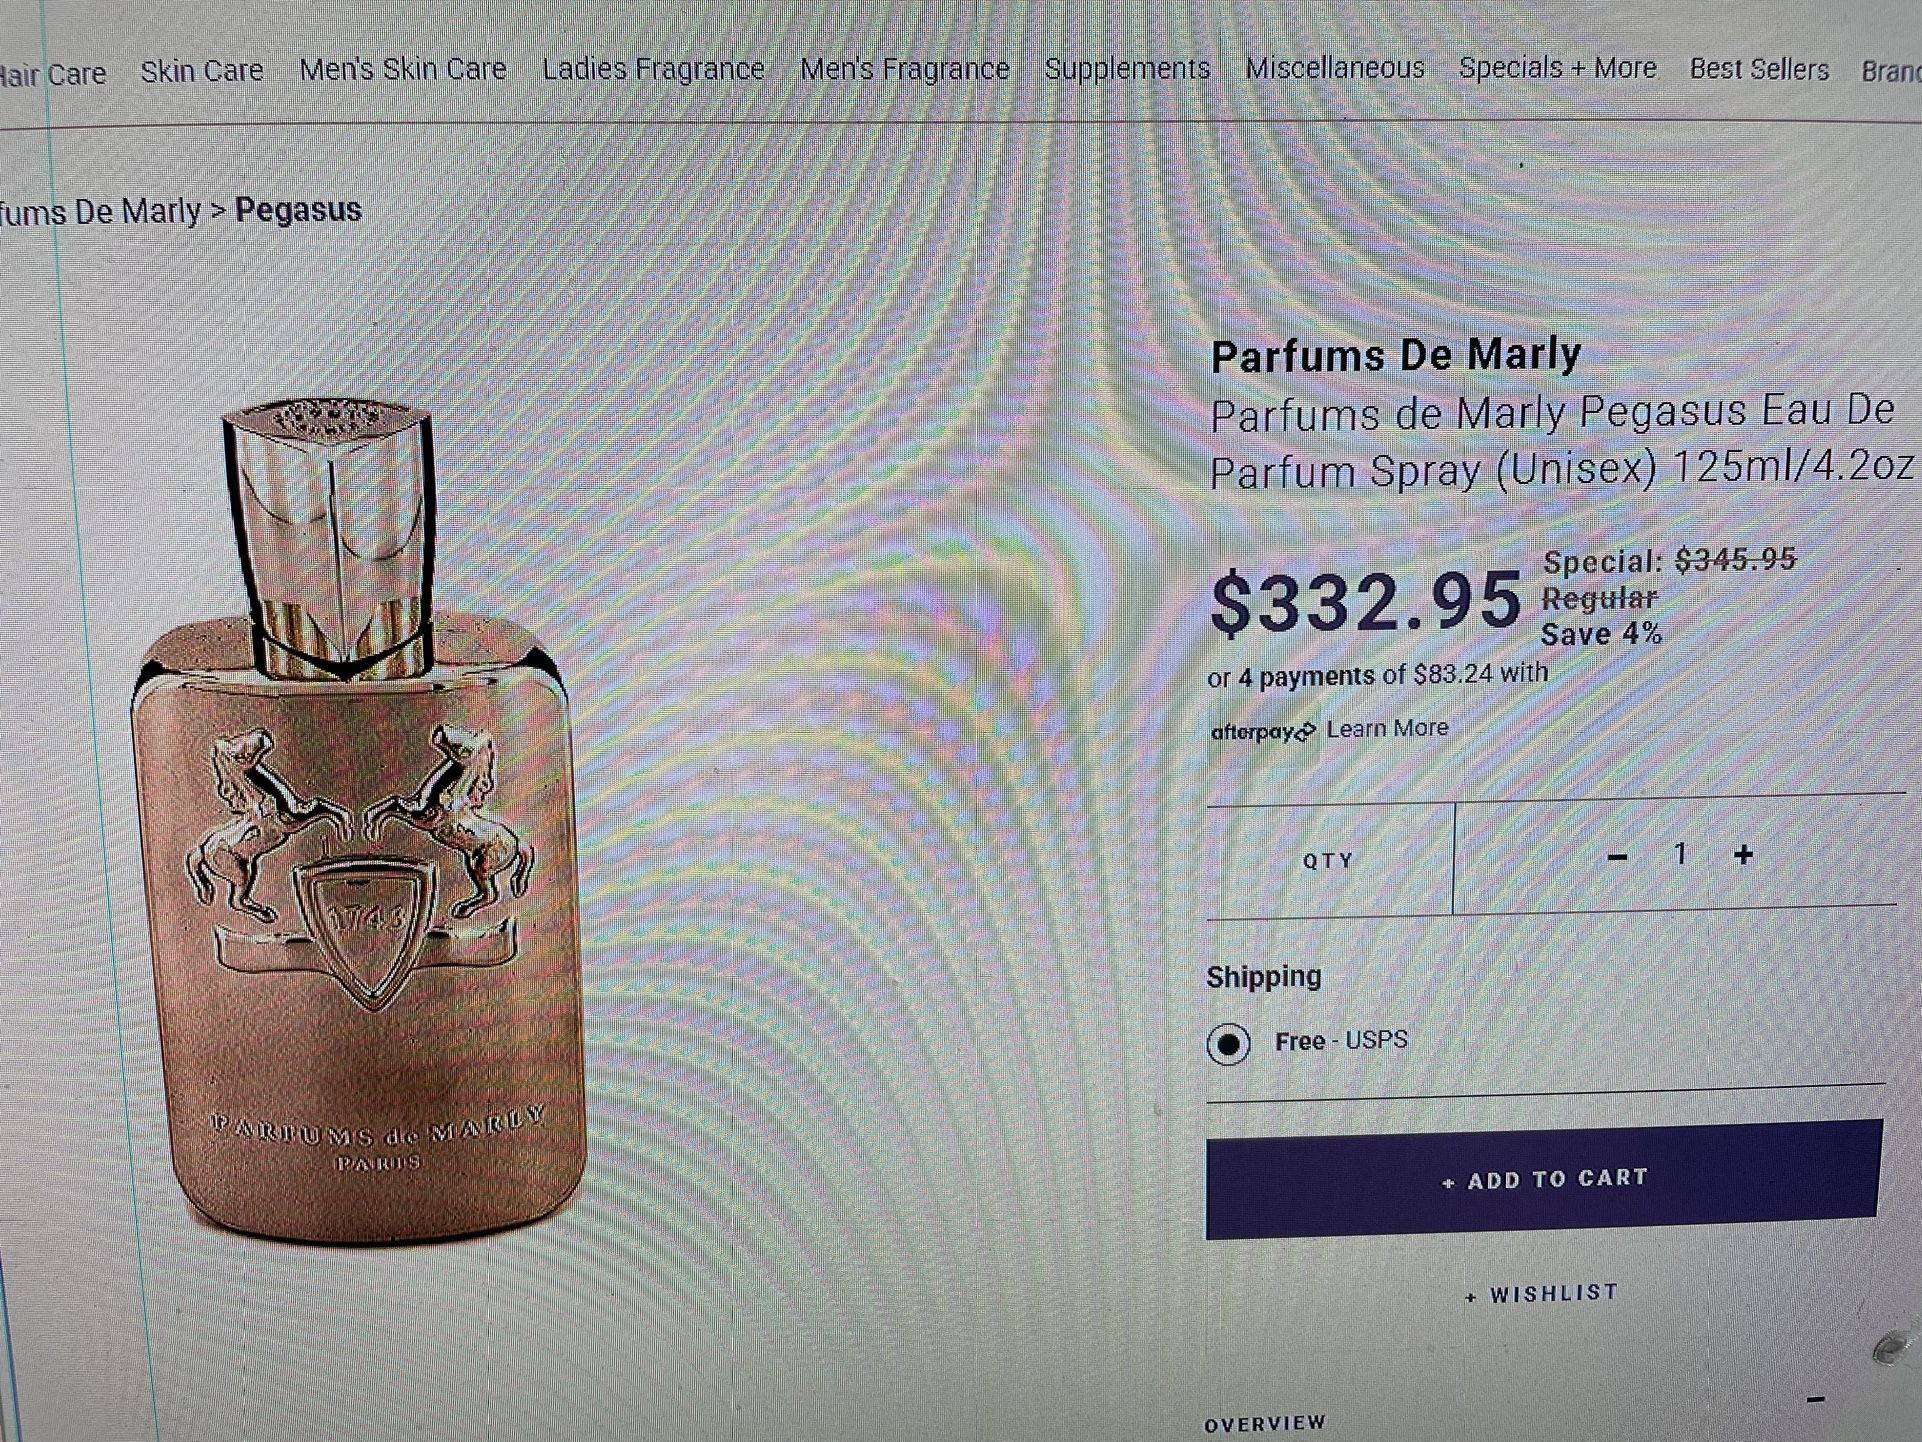
Task: Increase quantity with the plus icon
Action: pos(1744,855)
